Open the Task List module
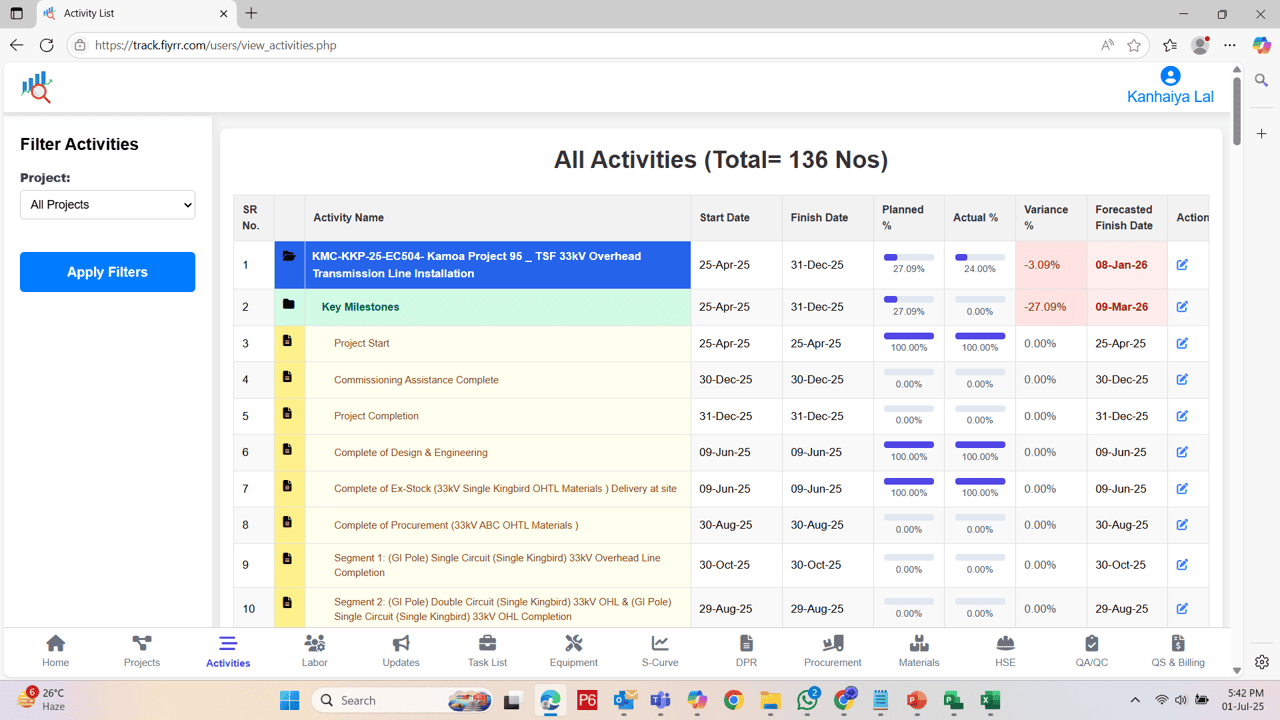 (487, 650)
